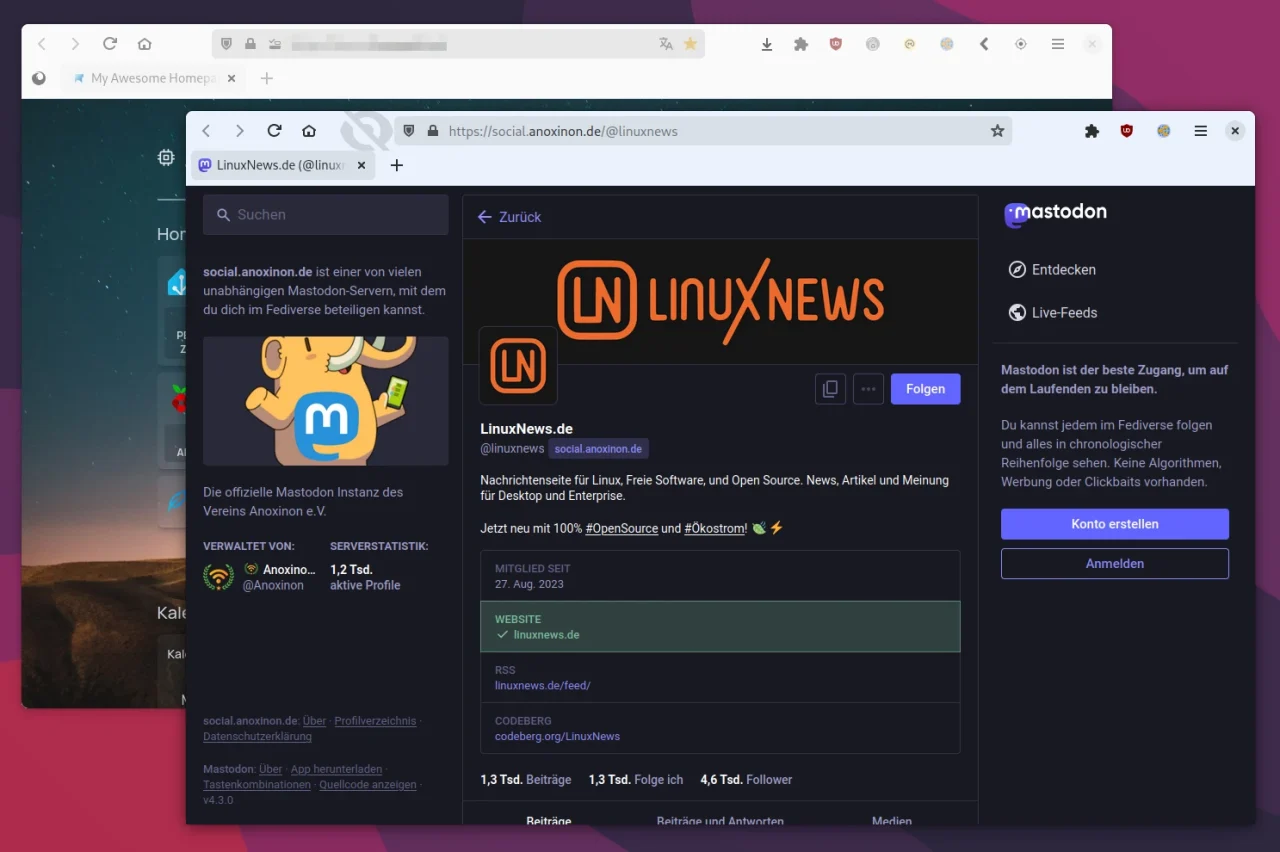Go to home page in front Mastodon window
The image size is (1280, 852).
(309, 131)
